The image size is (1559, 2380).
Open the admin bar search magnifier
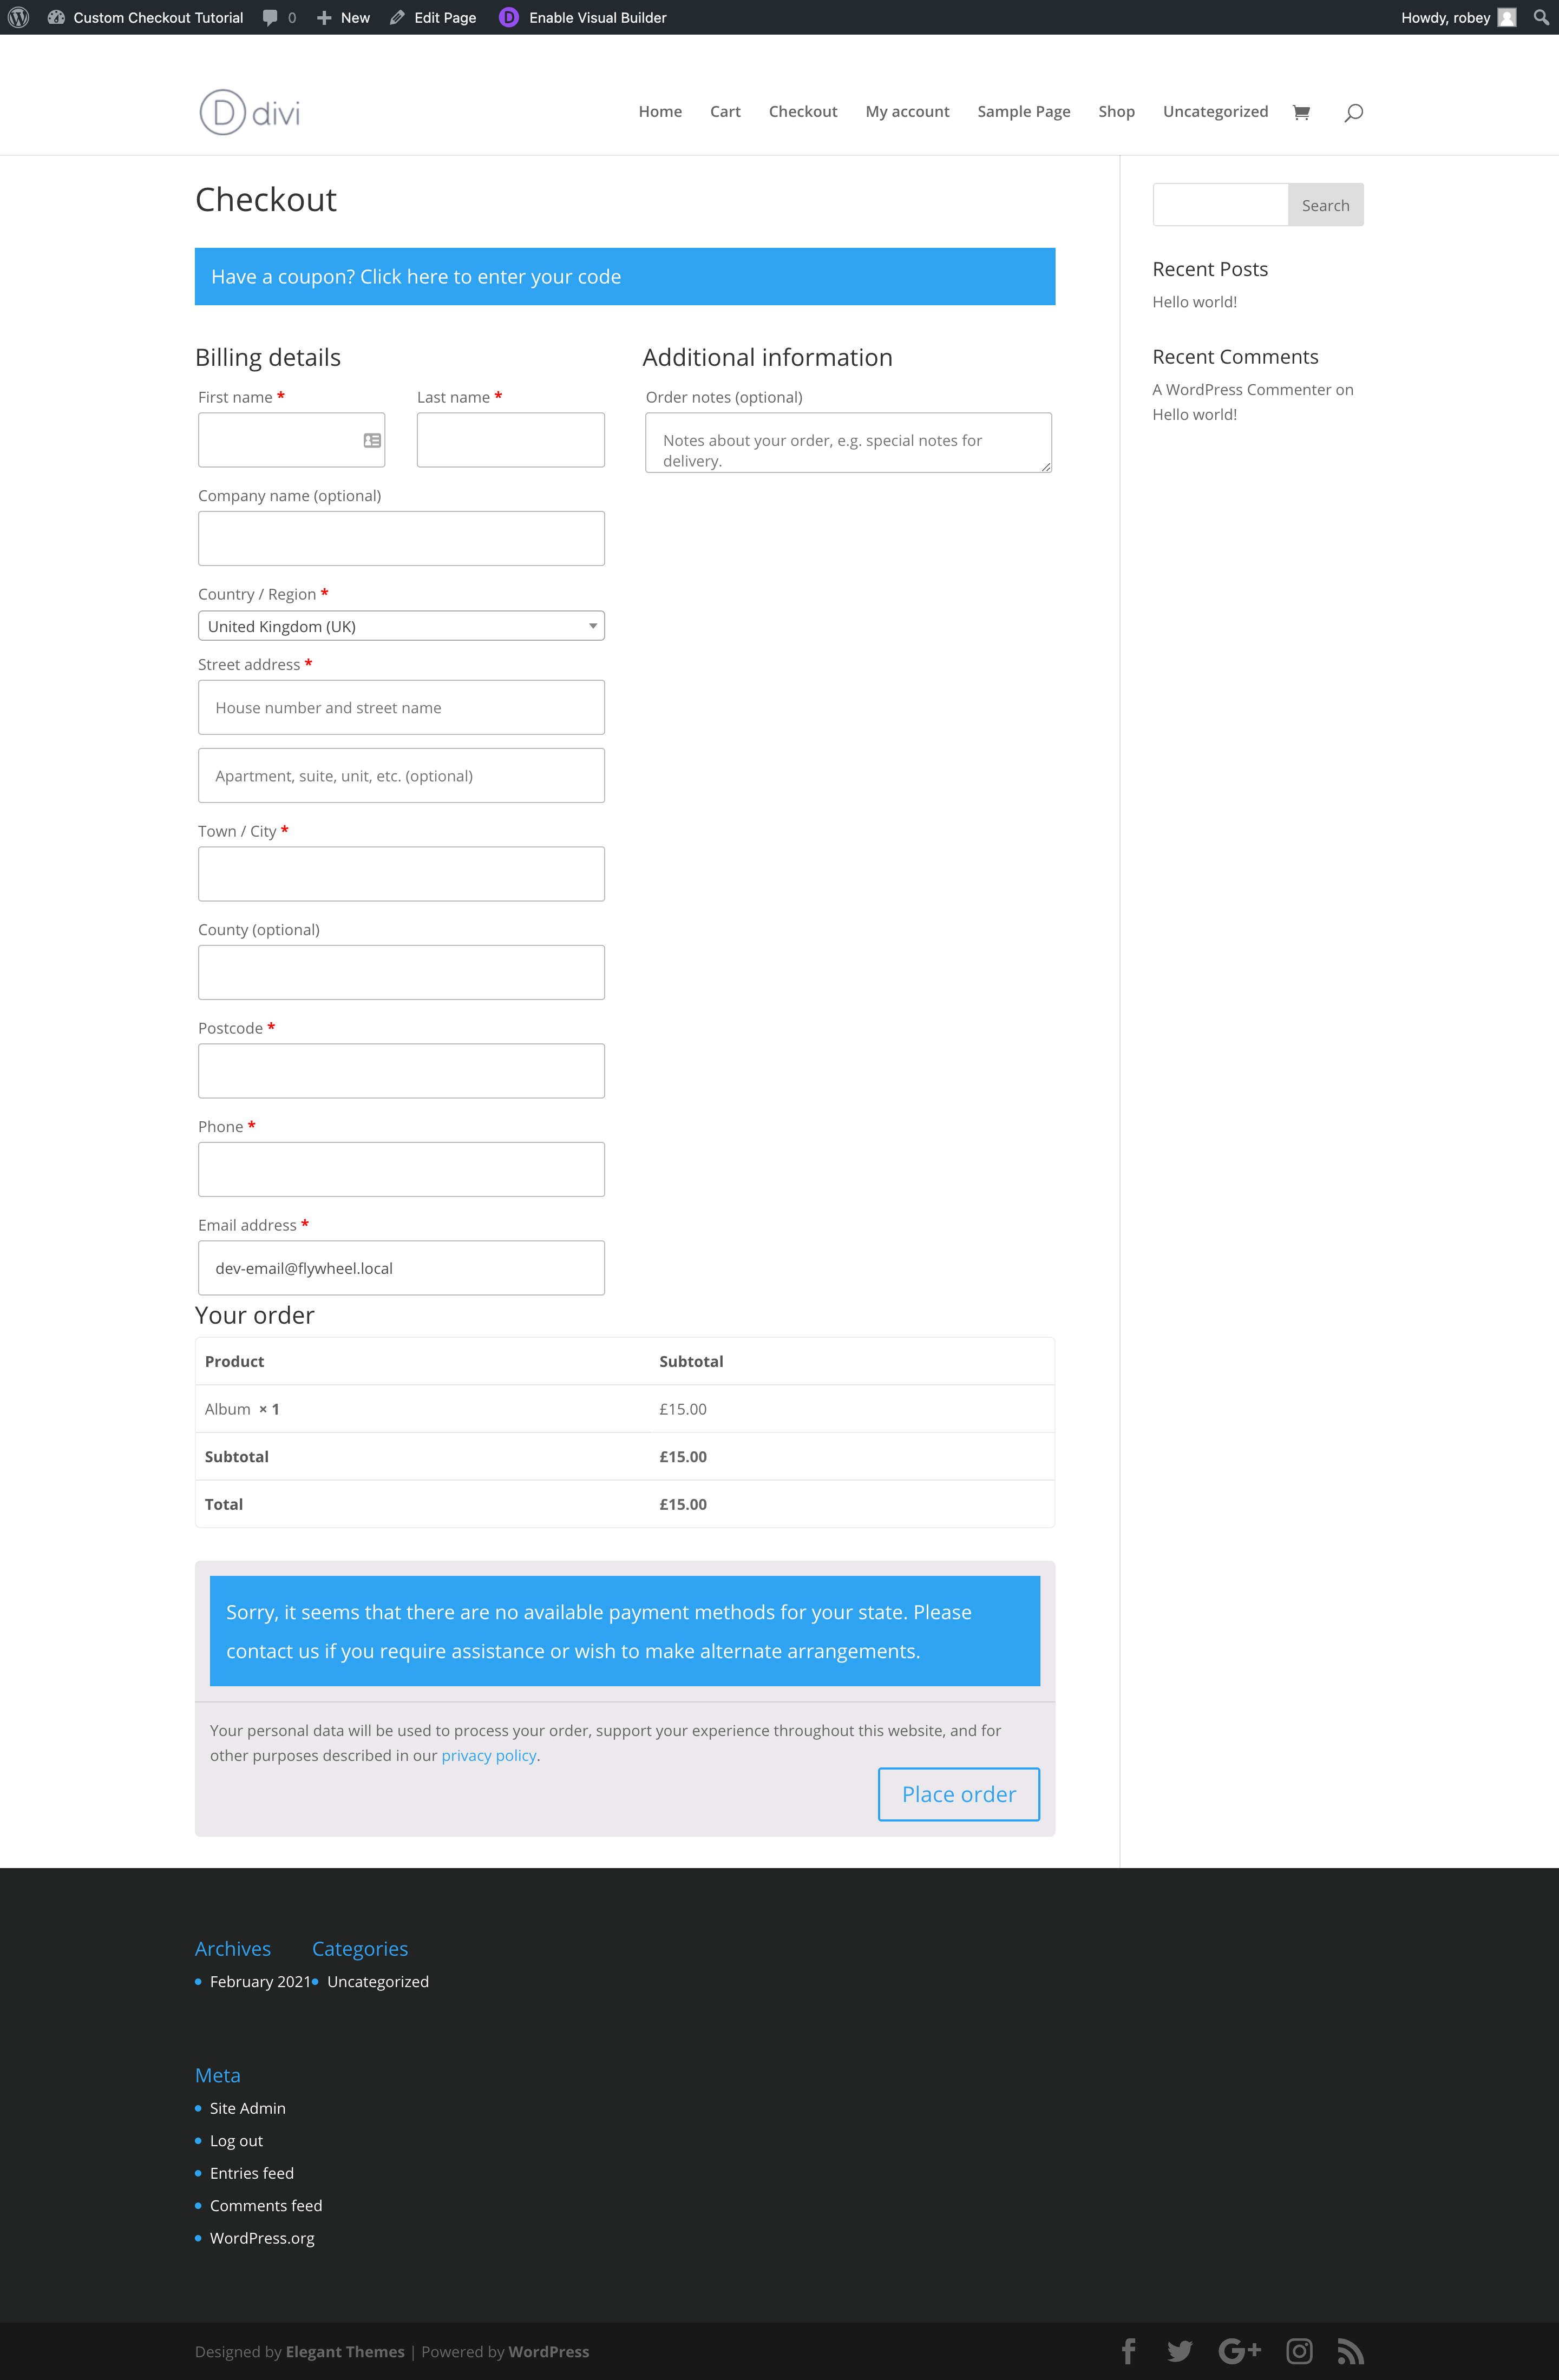coord(1541,17)
